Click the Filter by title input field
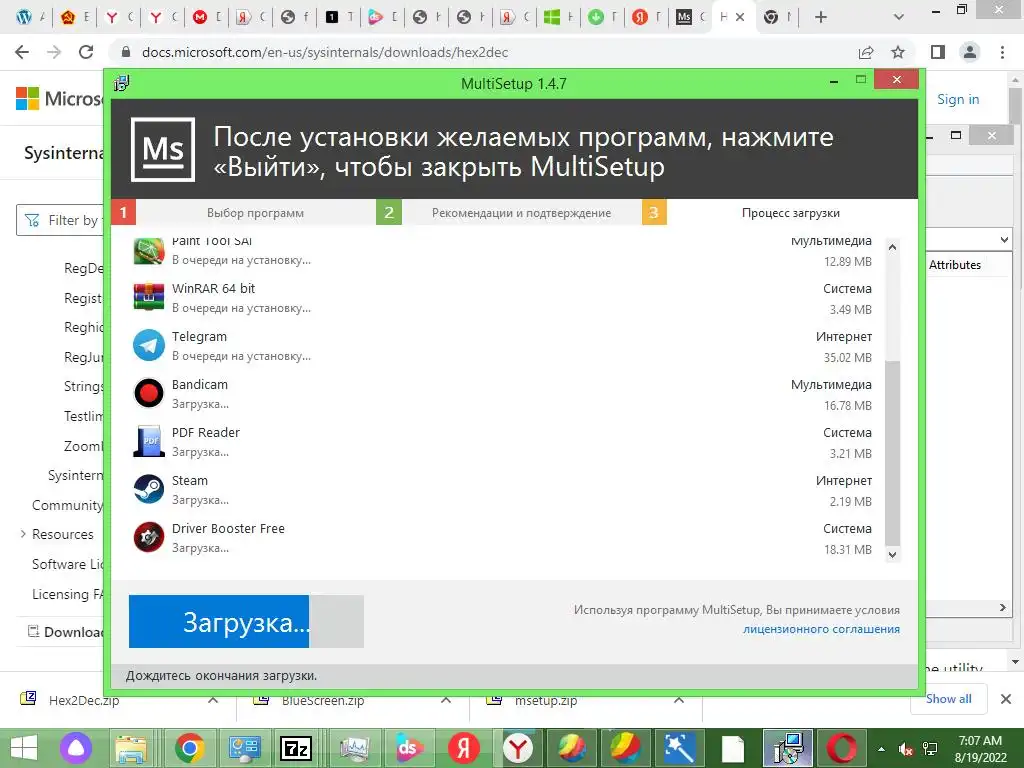Image resolution: width=1024 pixels, height=768 pixels. pyautogui.click(x=61, y=220)
